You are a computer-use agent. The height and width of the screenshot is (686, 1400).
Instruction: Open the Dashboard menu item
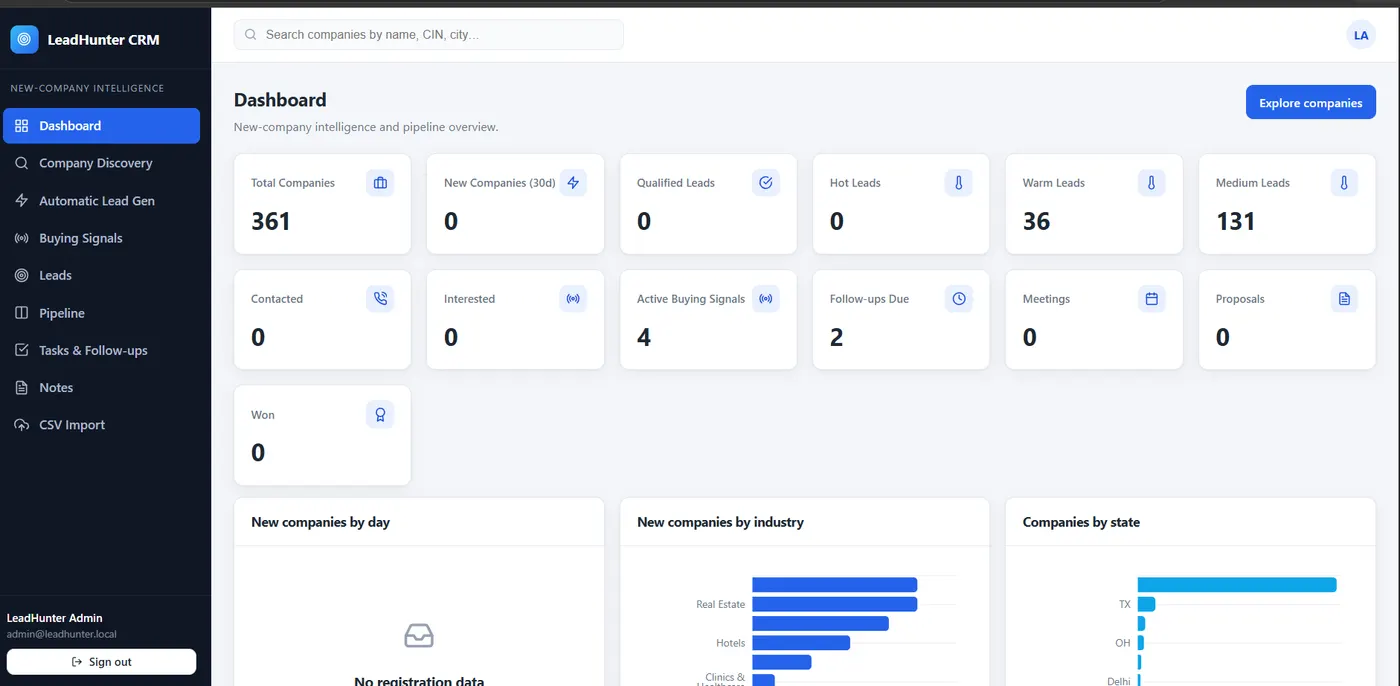101,126
